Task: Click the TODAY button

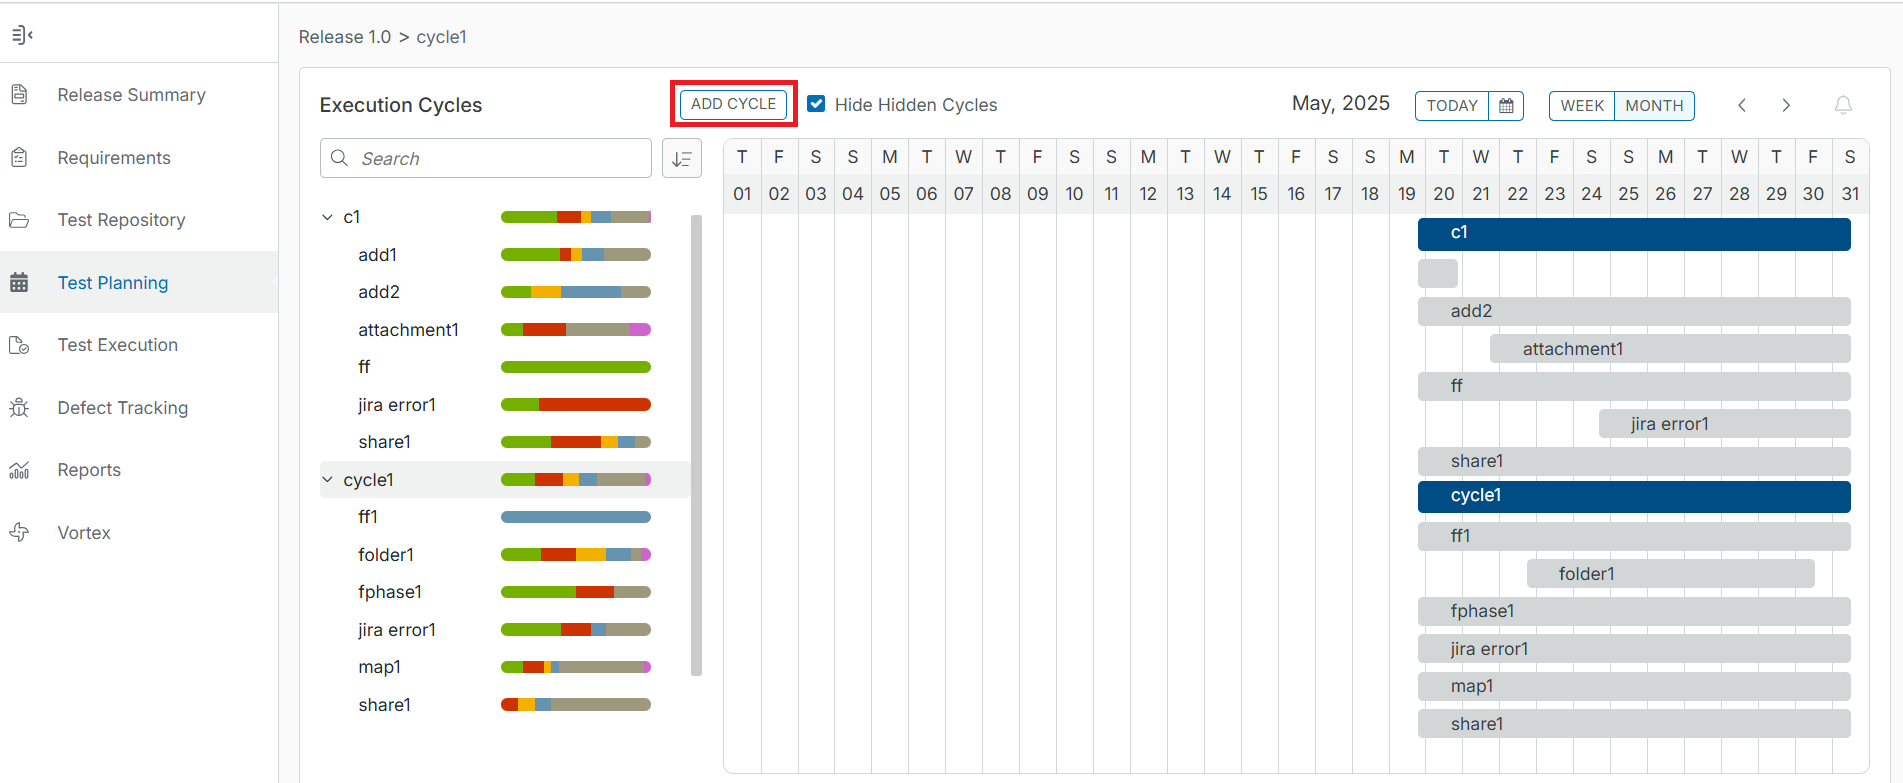Action: (x=1451, y=106)
